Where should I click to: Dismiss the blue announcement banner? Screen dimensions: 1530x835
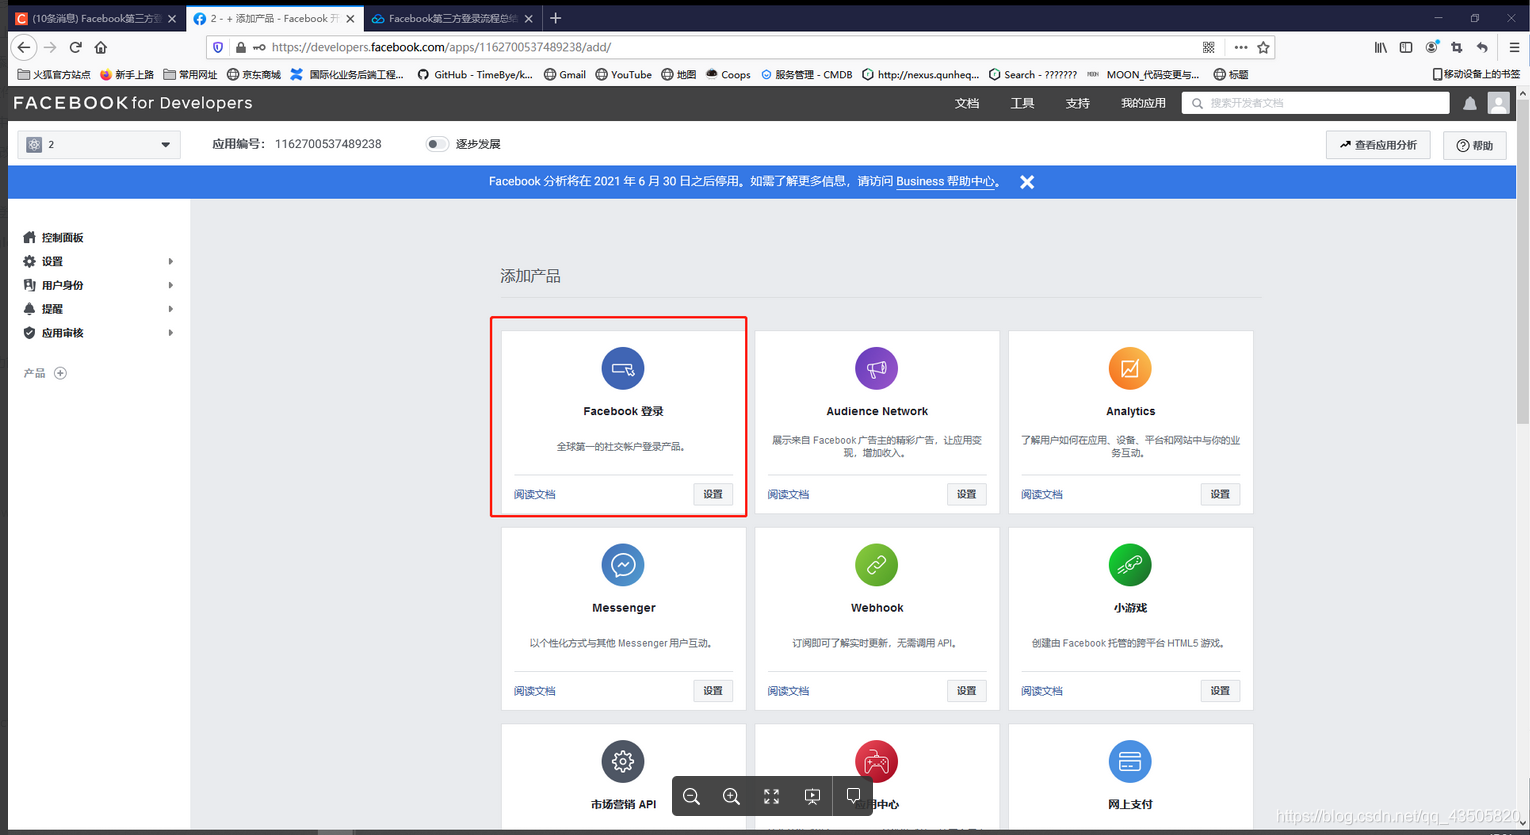[x=1027, y=182]
